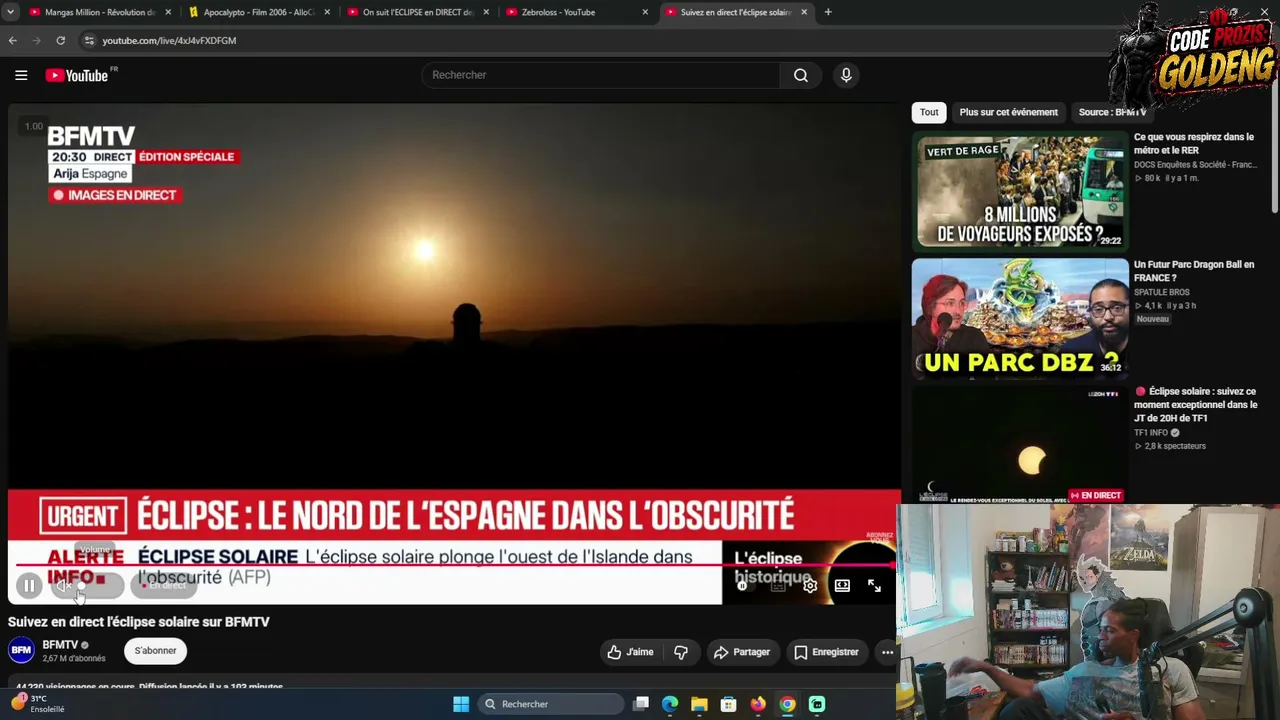
Task: Open Task View in the taskbar
Action: point(641,704)
